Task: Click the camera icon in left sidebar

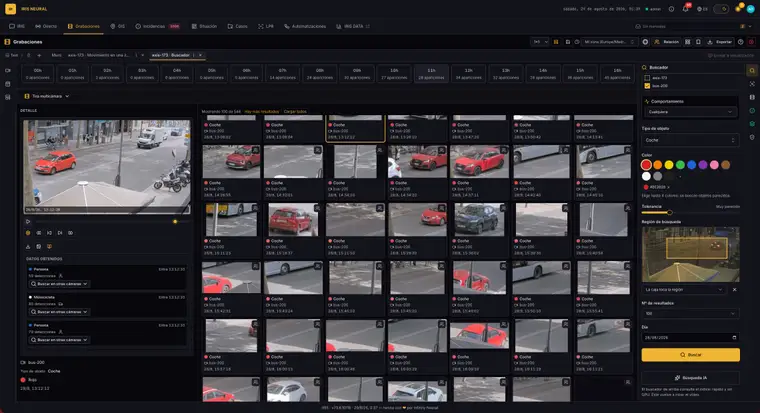Action: (8, 71)
